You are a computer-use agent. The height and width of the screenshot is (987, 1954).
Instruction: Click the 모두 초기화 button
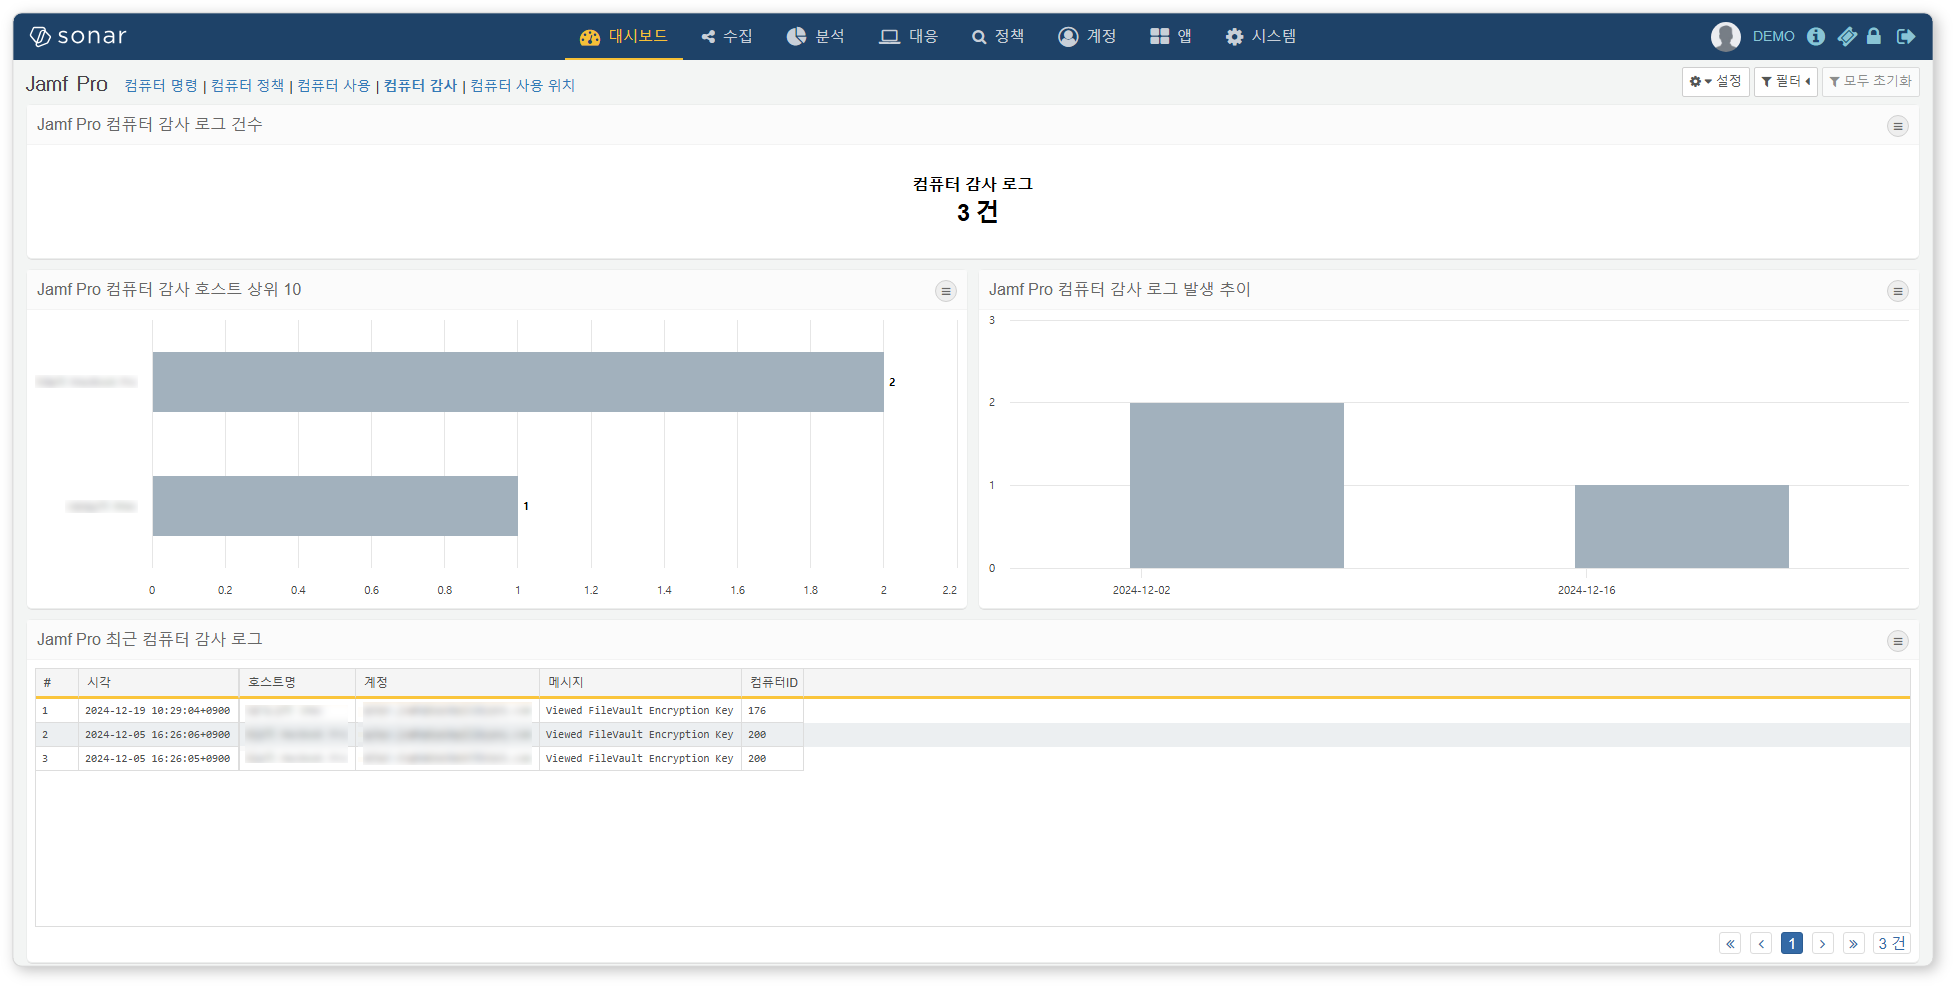pyautogui.click(x=1870, y=81)
